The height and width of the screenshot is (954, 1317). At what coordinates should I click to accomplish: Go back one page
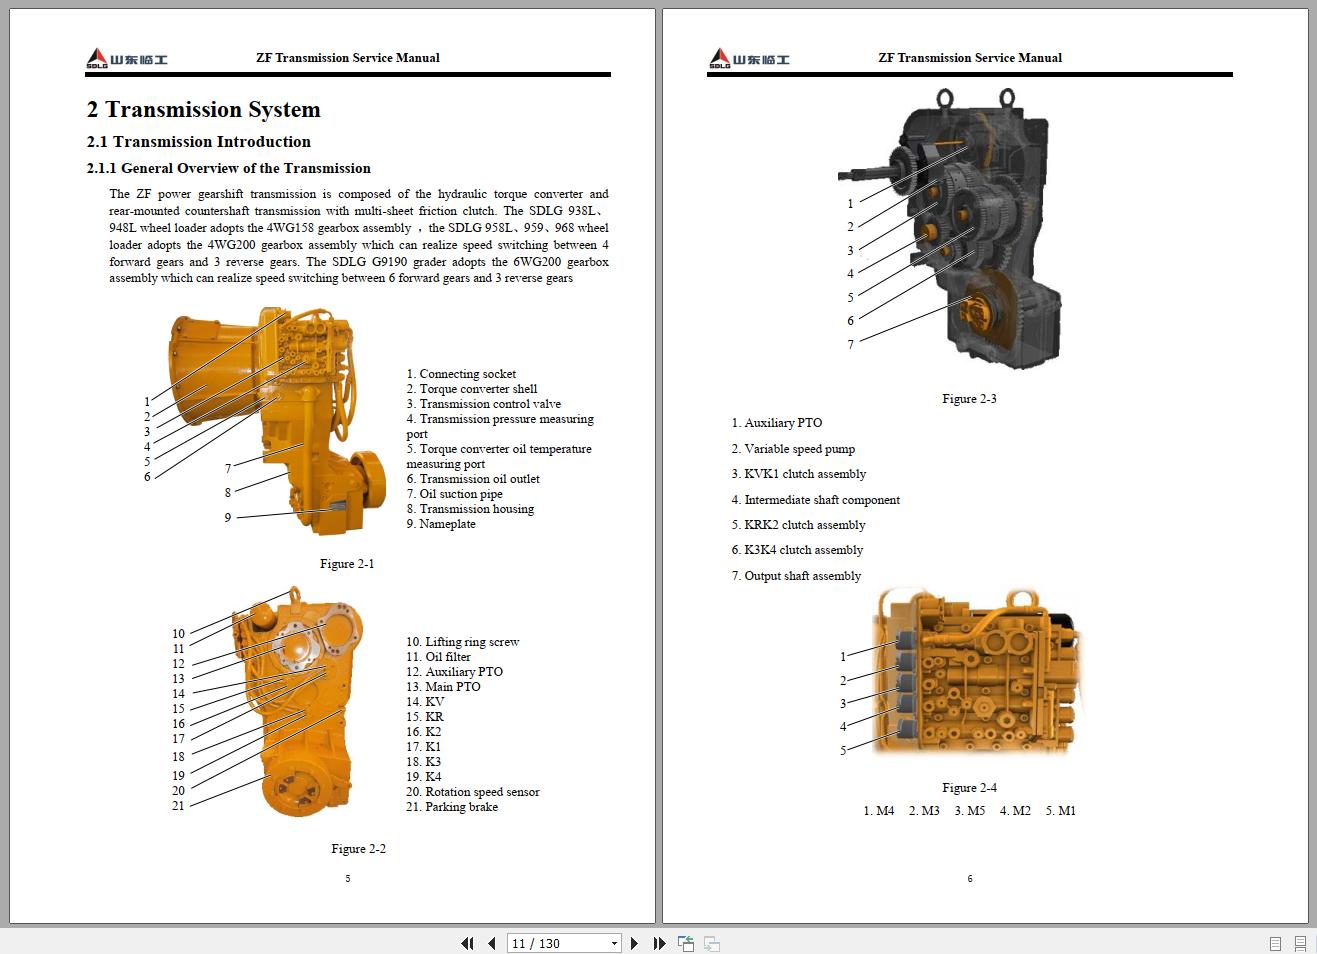tap(491, 943)
